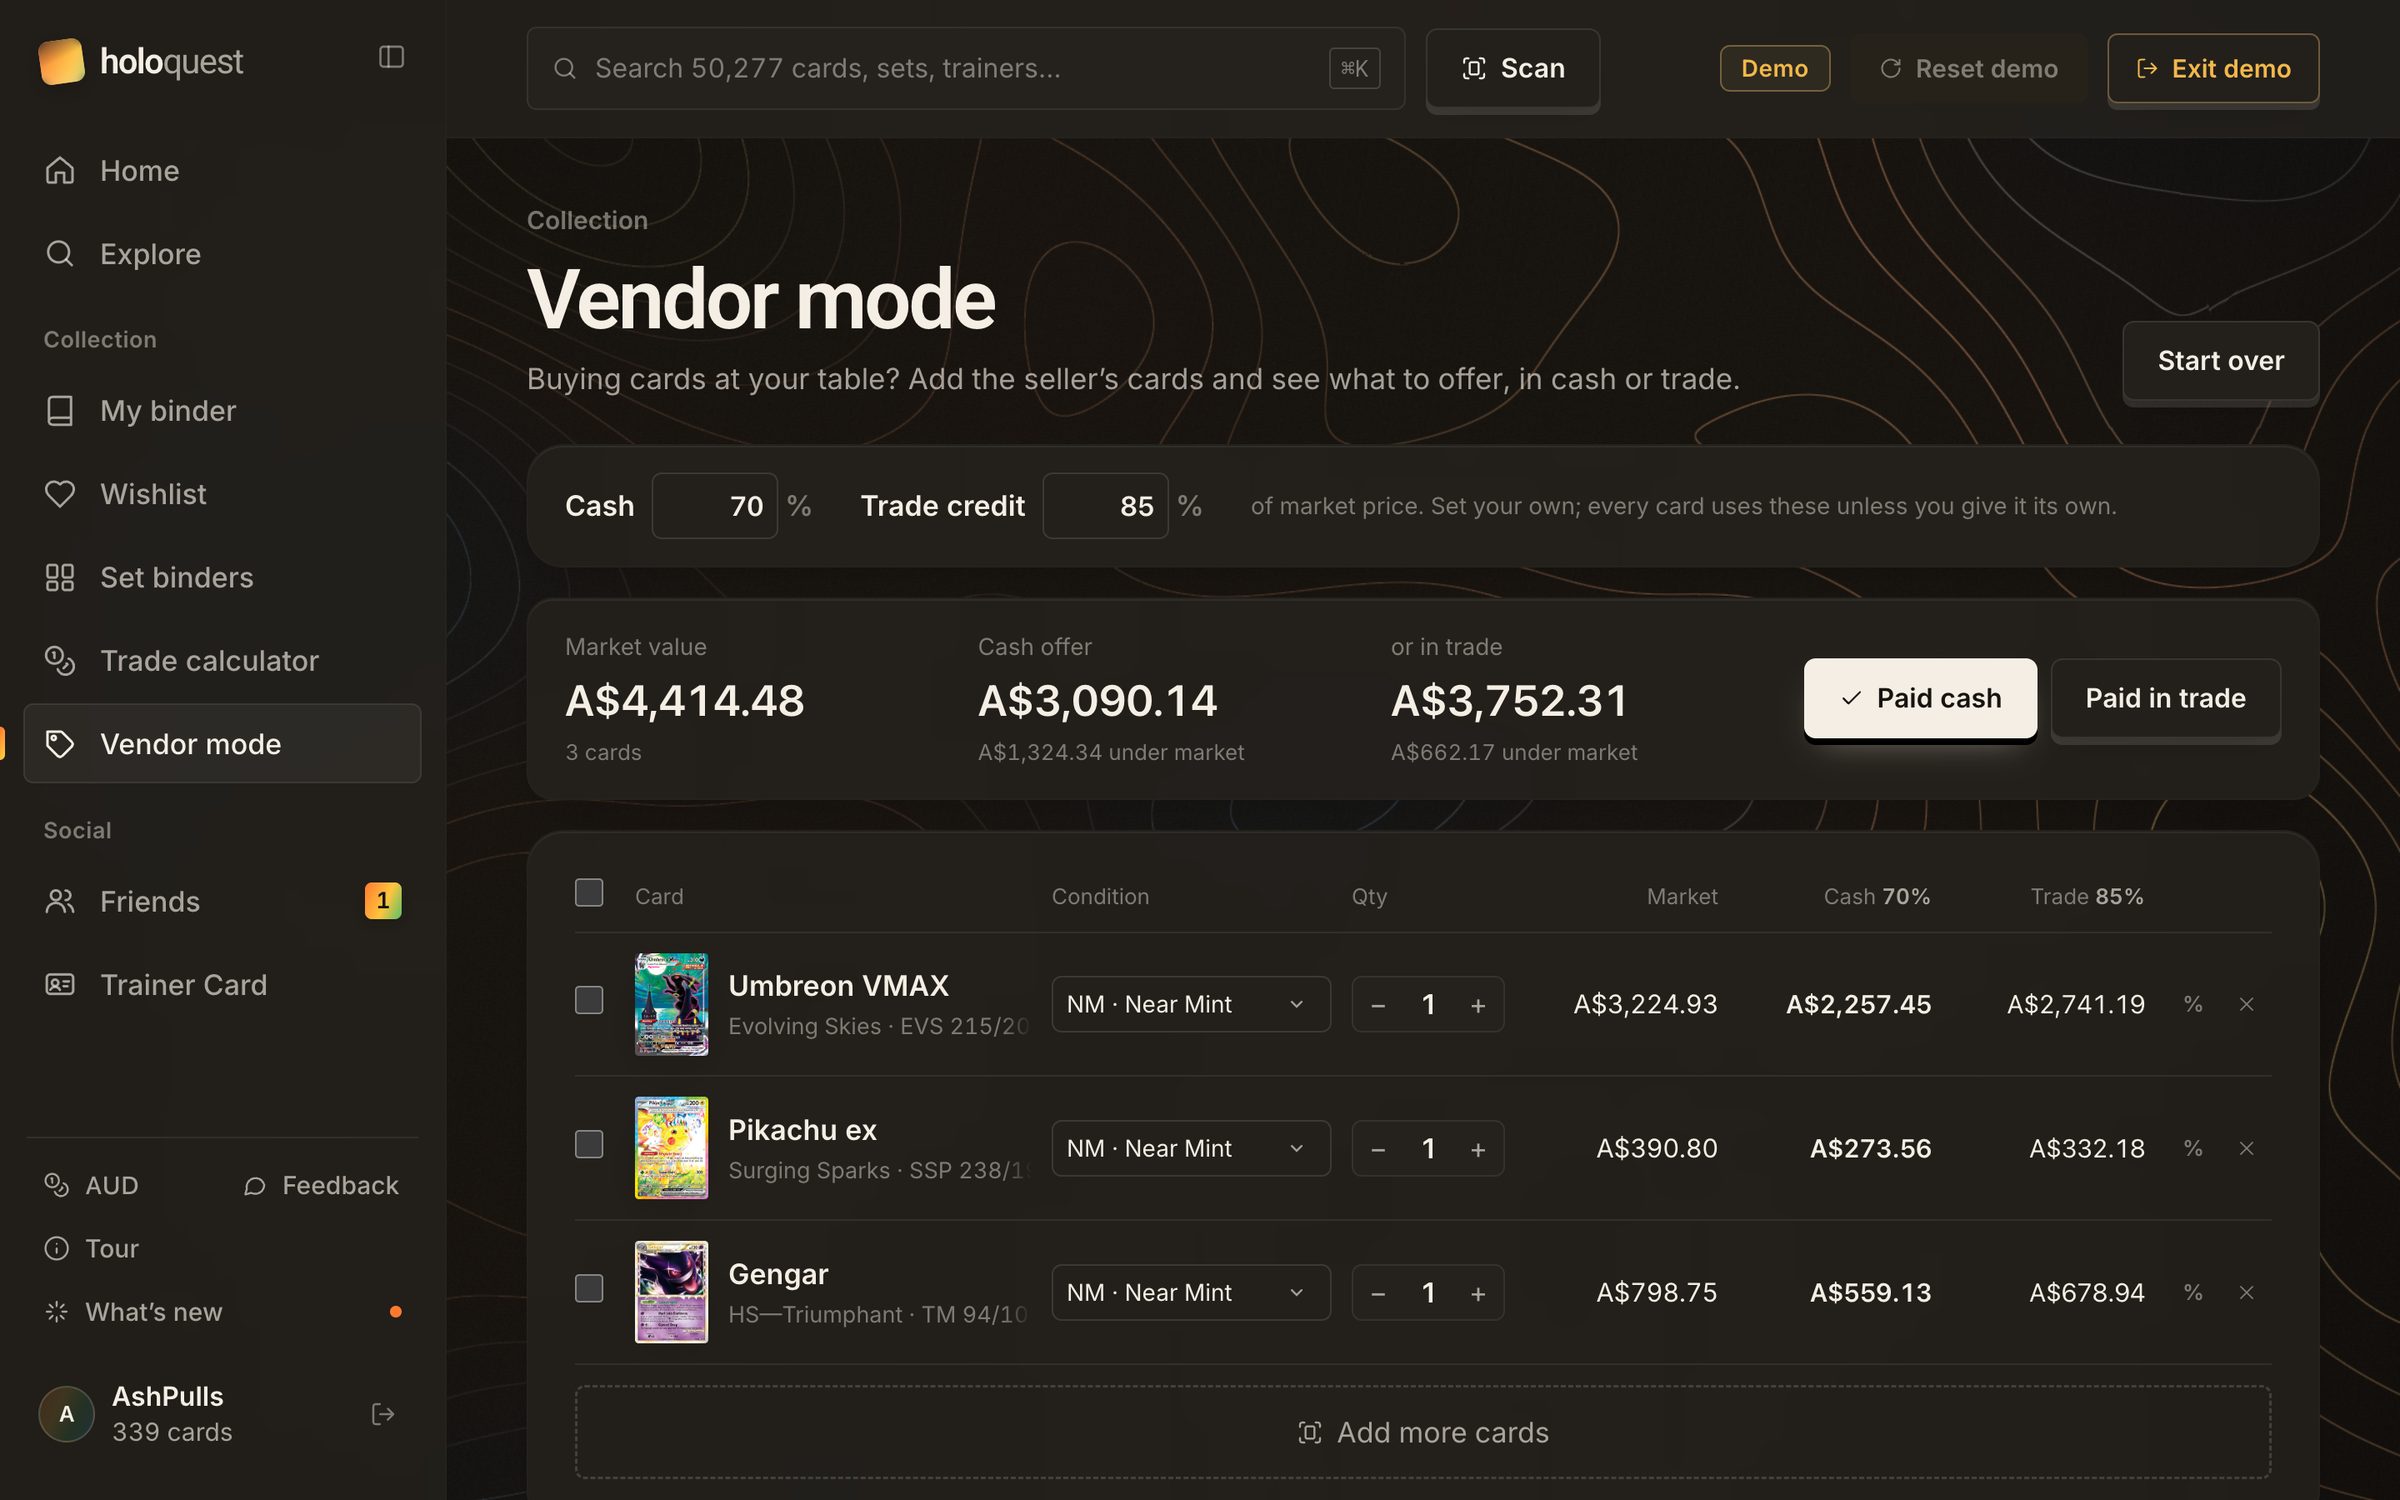Go to Home in sidebar
Screen dimensions: 2400x1500
coord(222,170)
